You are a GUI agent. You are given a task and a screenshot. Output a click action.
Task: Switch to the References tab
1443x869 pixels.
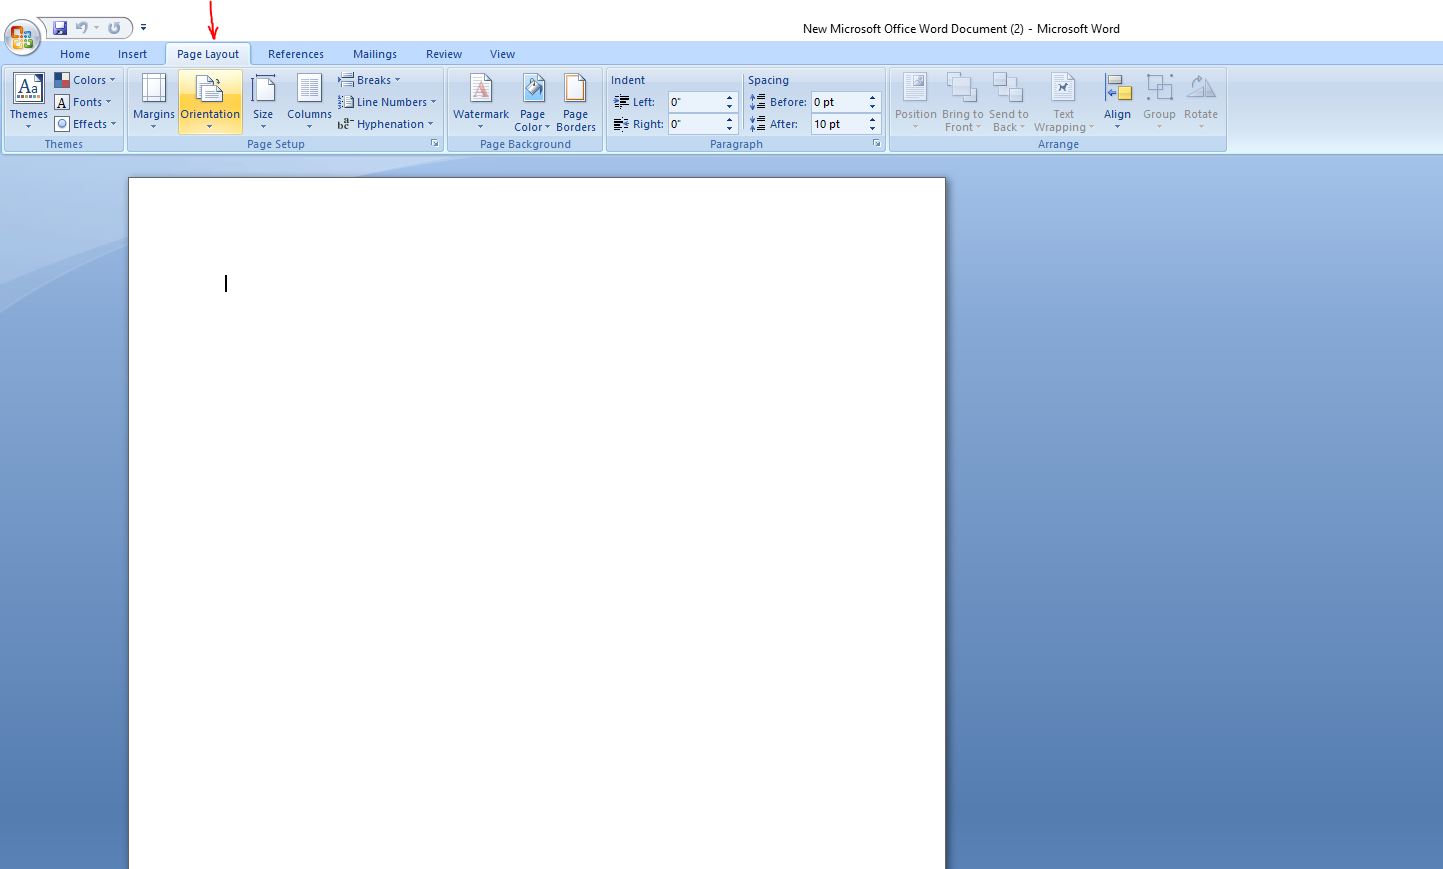pyautogui.click(x=295, y=54)
